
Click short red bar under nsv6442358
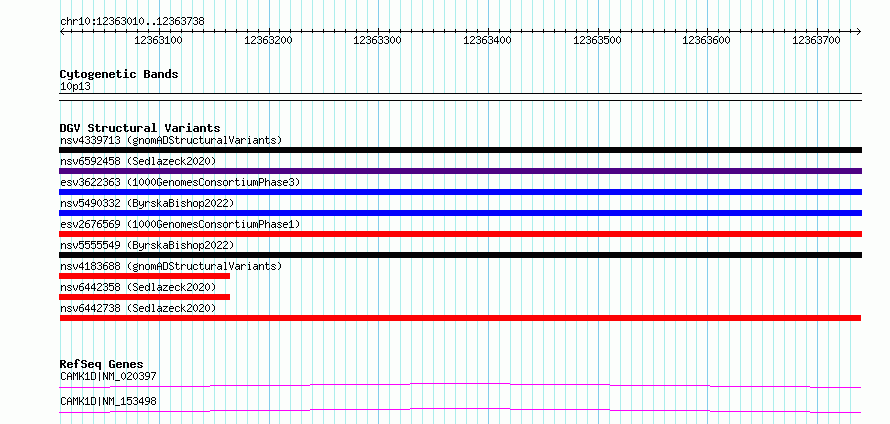pos(144,297)
